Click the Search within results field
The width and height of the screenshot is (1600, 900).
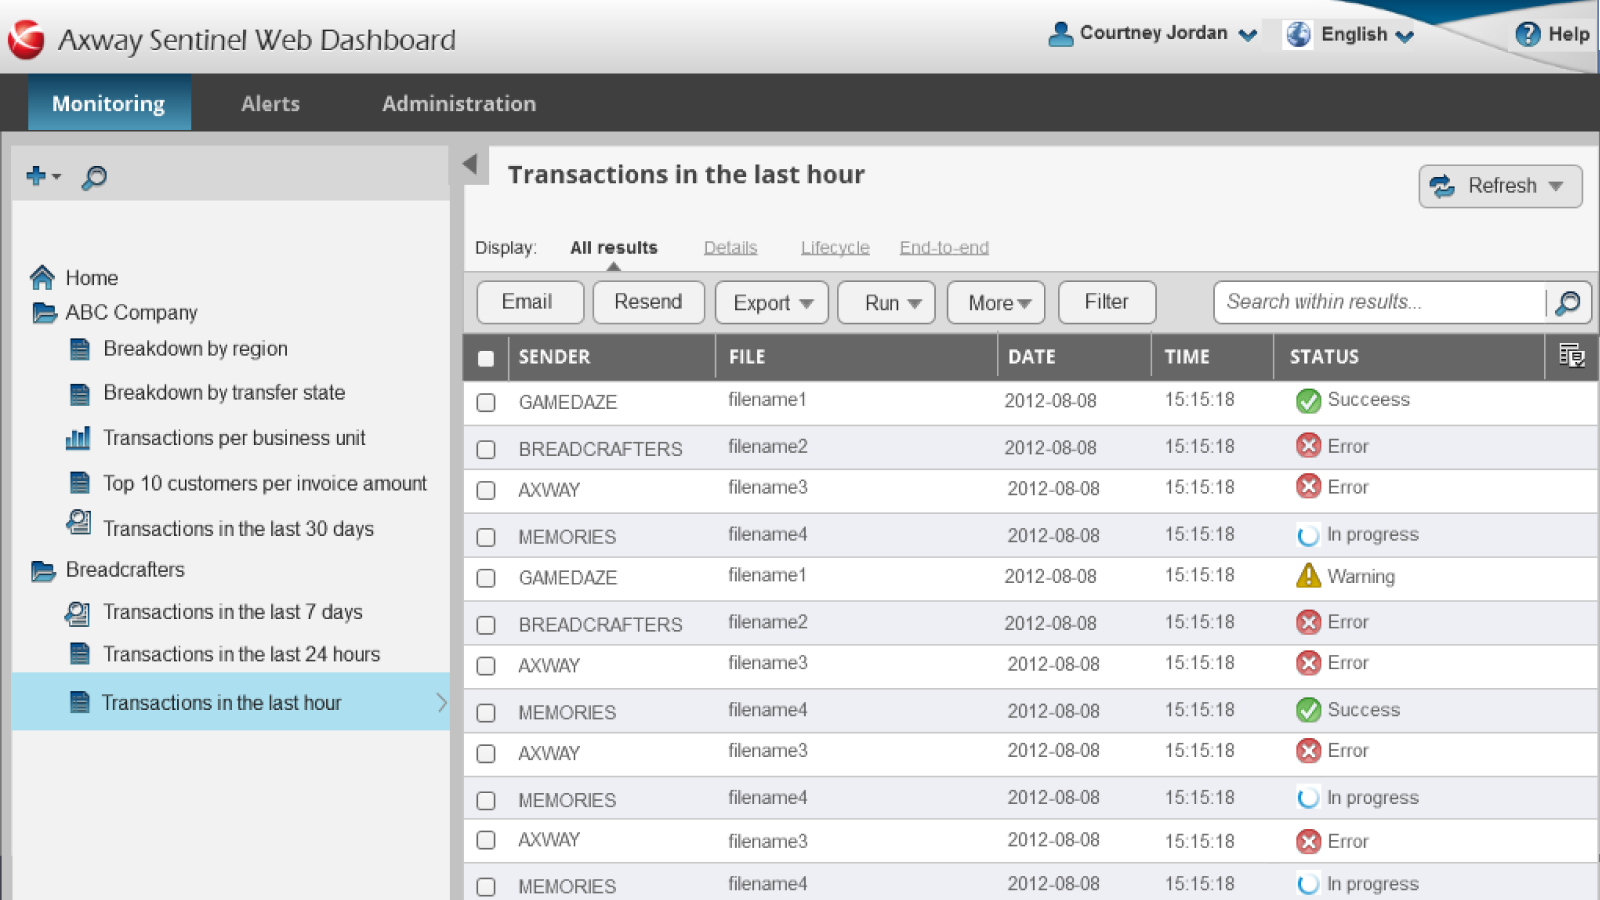pyautogui.click(x=1380, y=302)
